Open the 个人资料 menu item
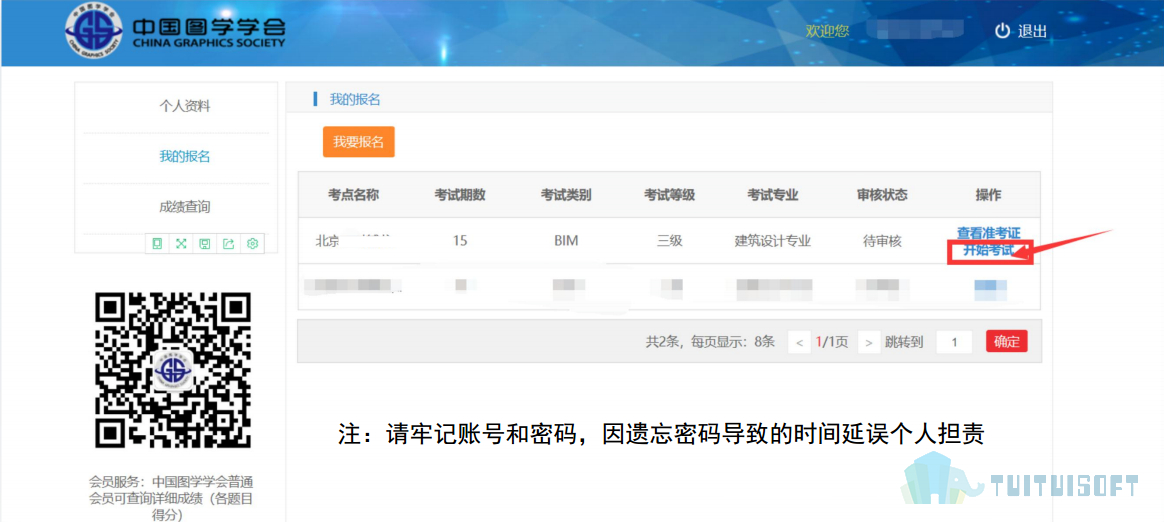1164x522 pixels. [x=185, y=106]
